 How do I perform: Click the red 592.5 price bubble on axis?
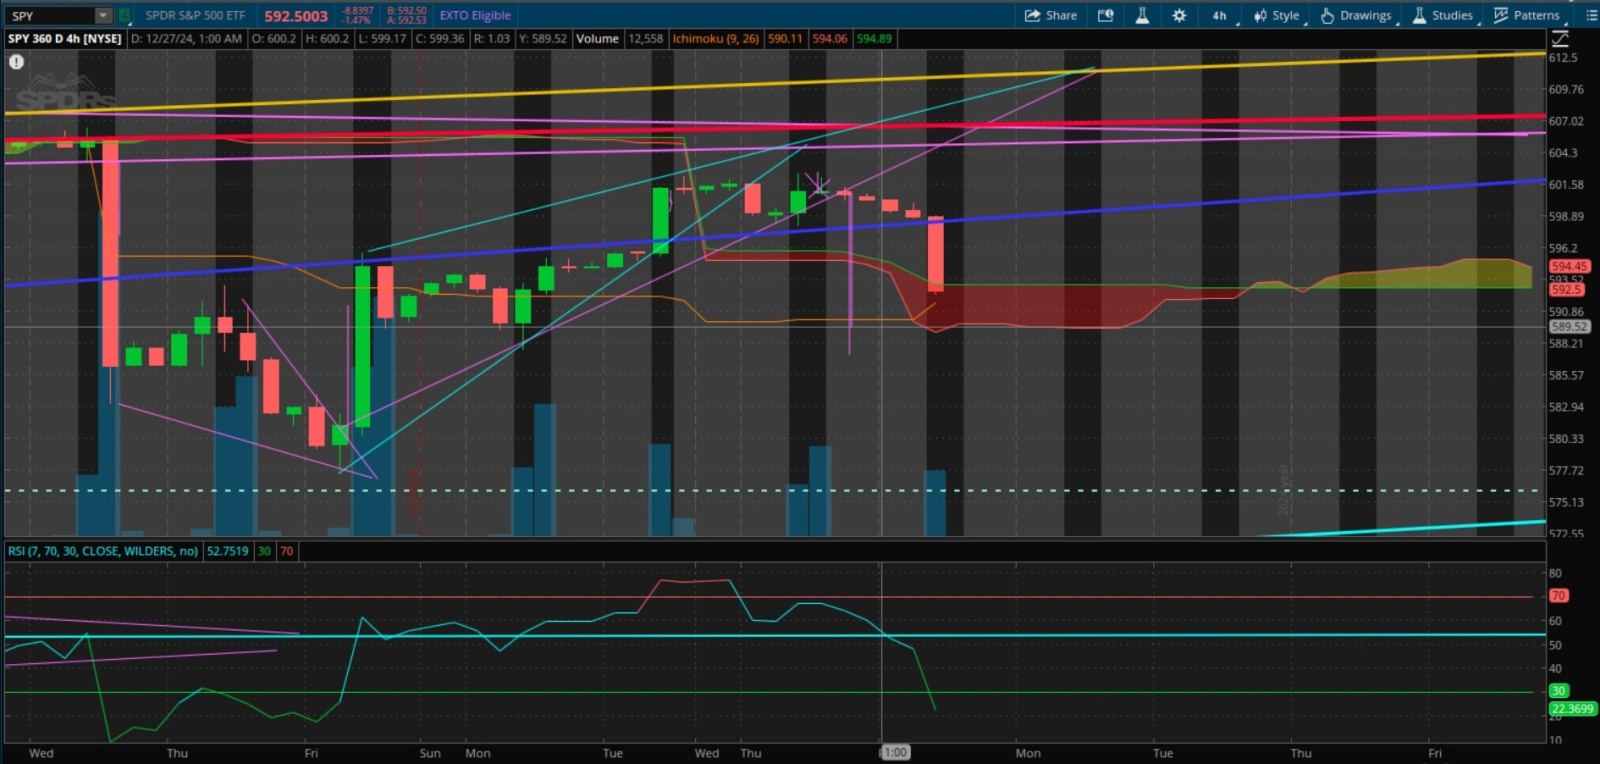(1566, 290)
